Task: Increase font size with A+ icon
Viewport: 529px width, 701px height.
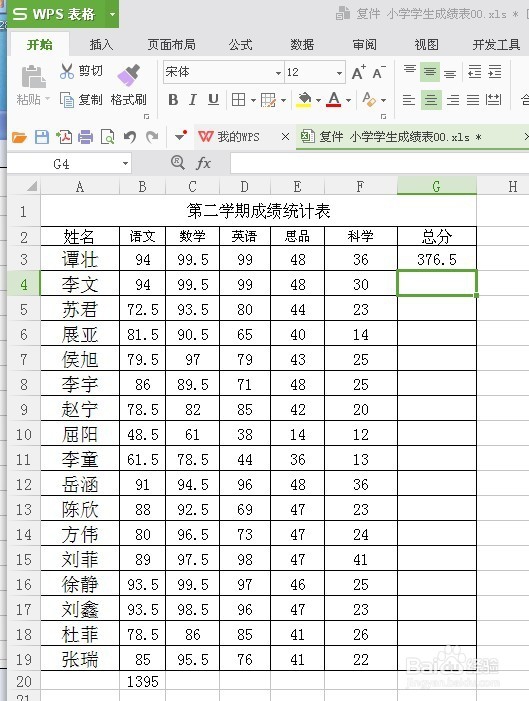Action: pos(358,72)
